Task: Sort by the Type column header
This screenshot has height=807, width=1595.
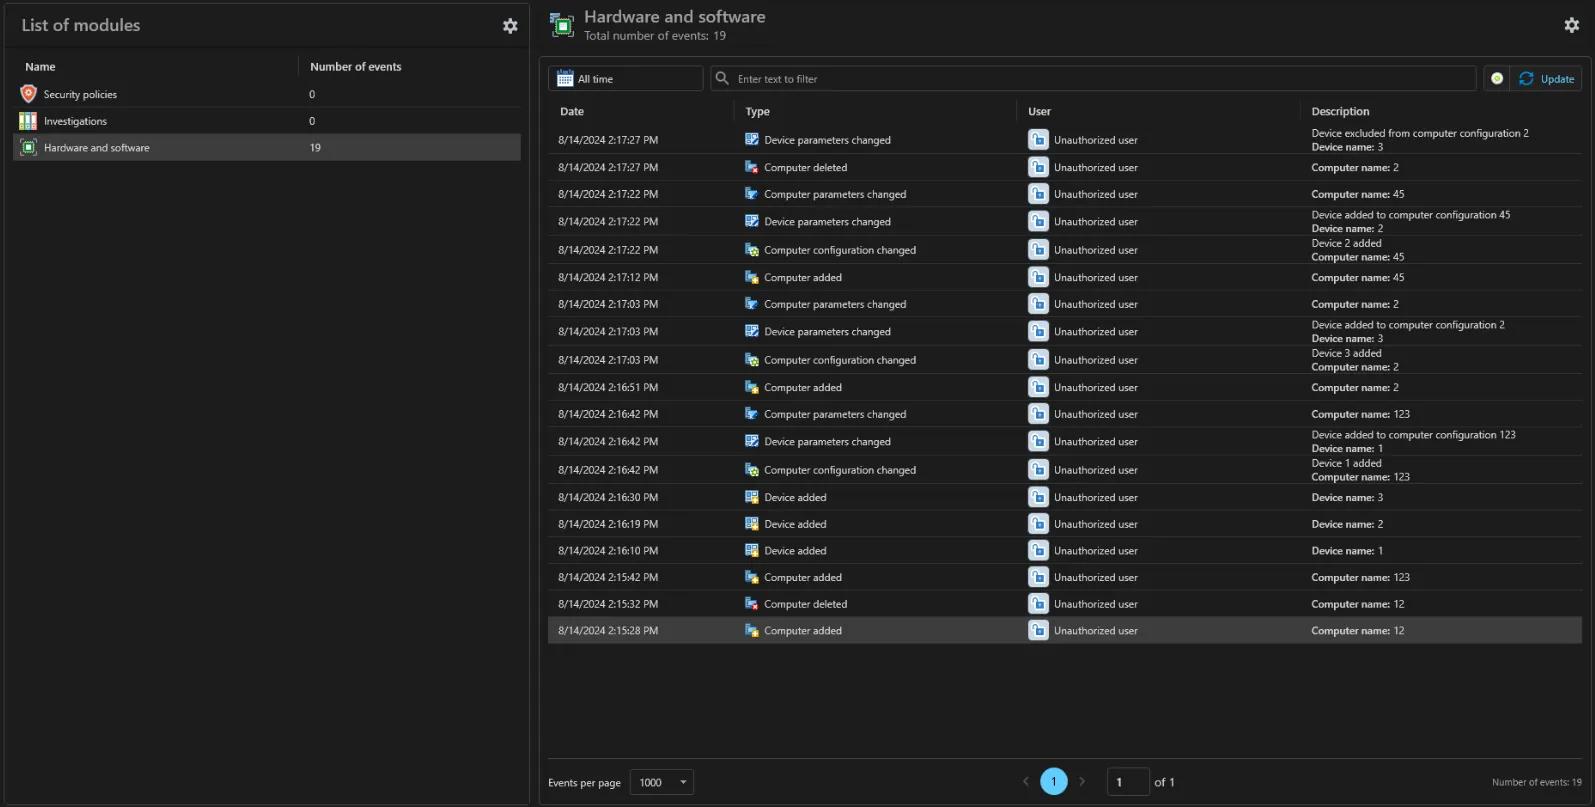Action: click(x=758, y=111)
